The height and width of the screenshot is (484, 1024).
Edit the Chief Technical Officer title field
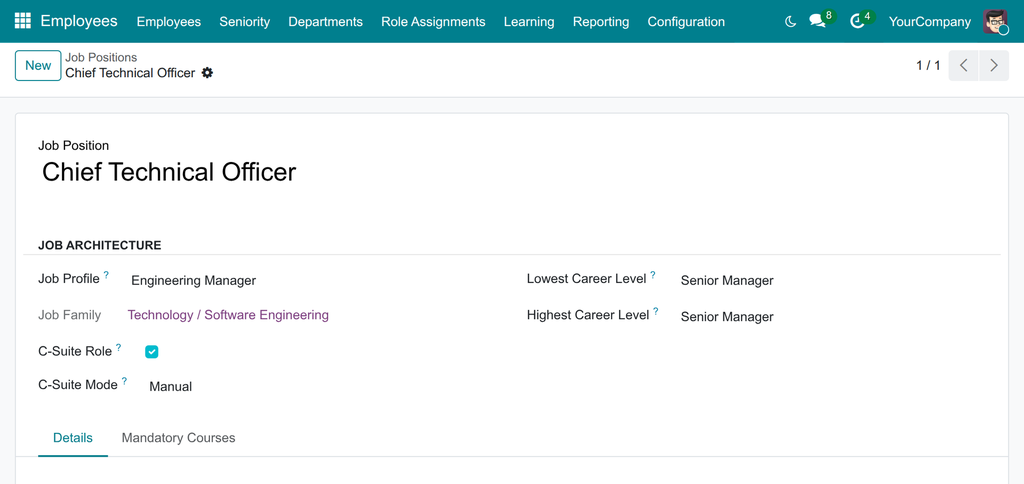(x=169, y=172)
